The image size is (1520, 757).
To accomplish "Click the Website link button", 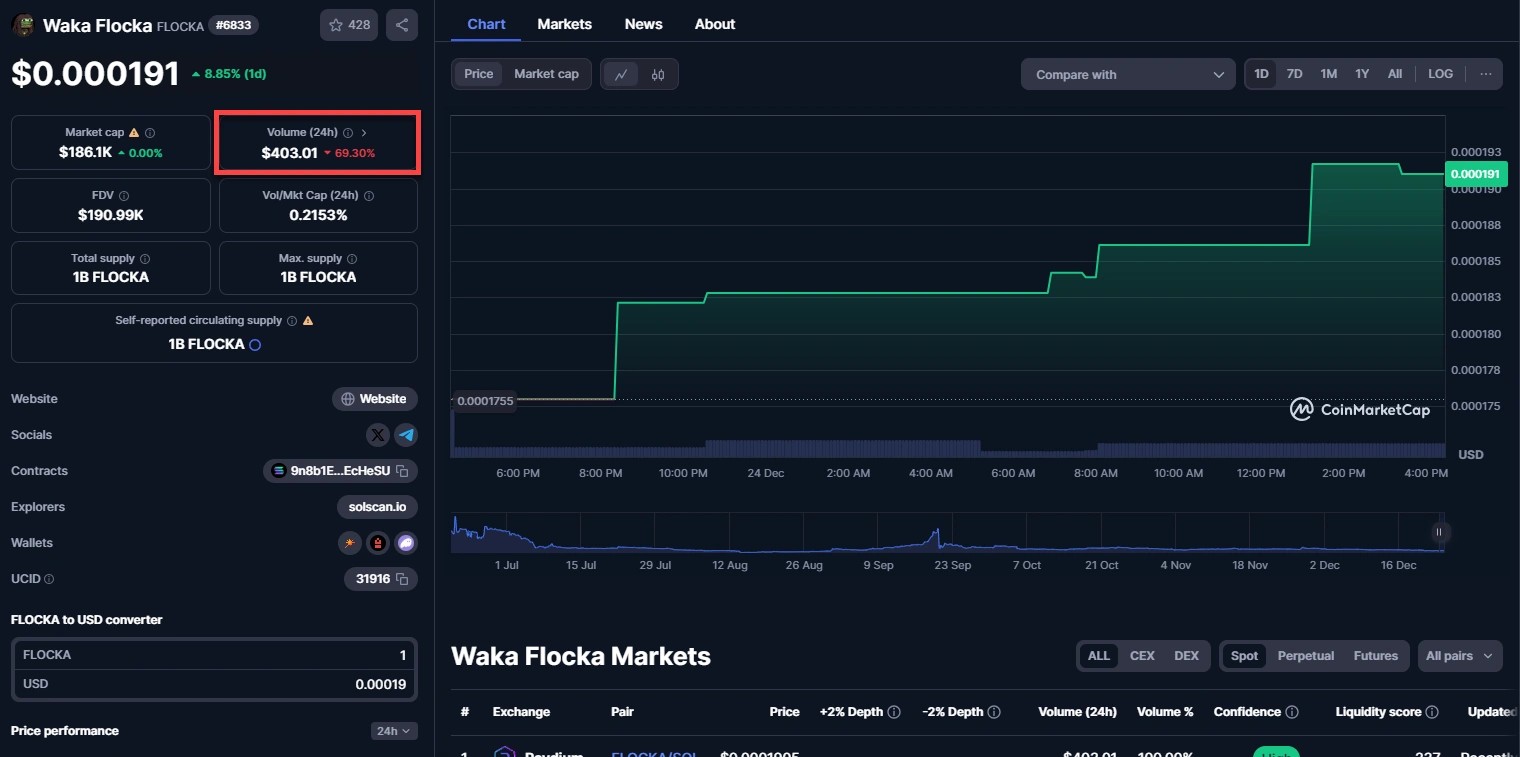I will (x=374, y=399).
